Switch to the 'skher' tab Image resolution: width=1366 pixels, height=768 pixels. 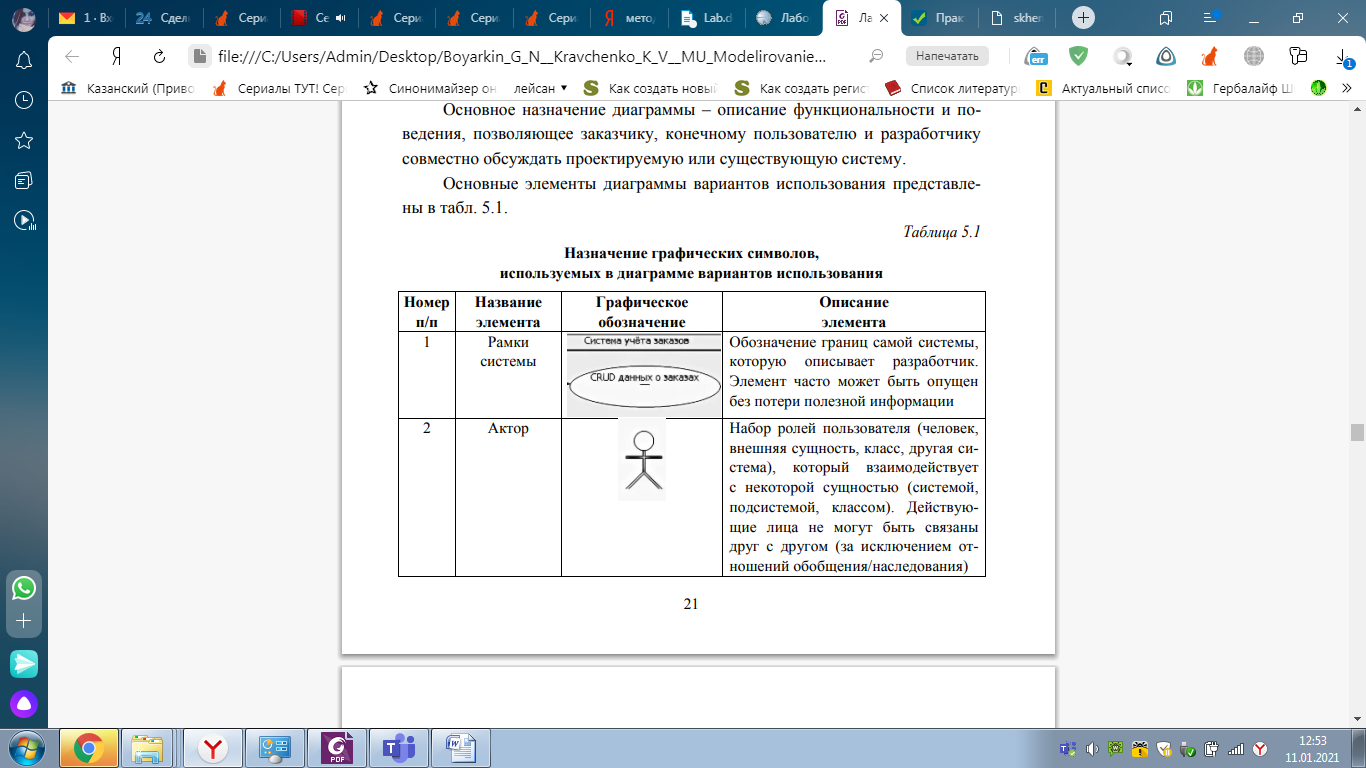coord(1017,17)
